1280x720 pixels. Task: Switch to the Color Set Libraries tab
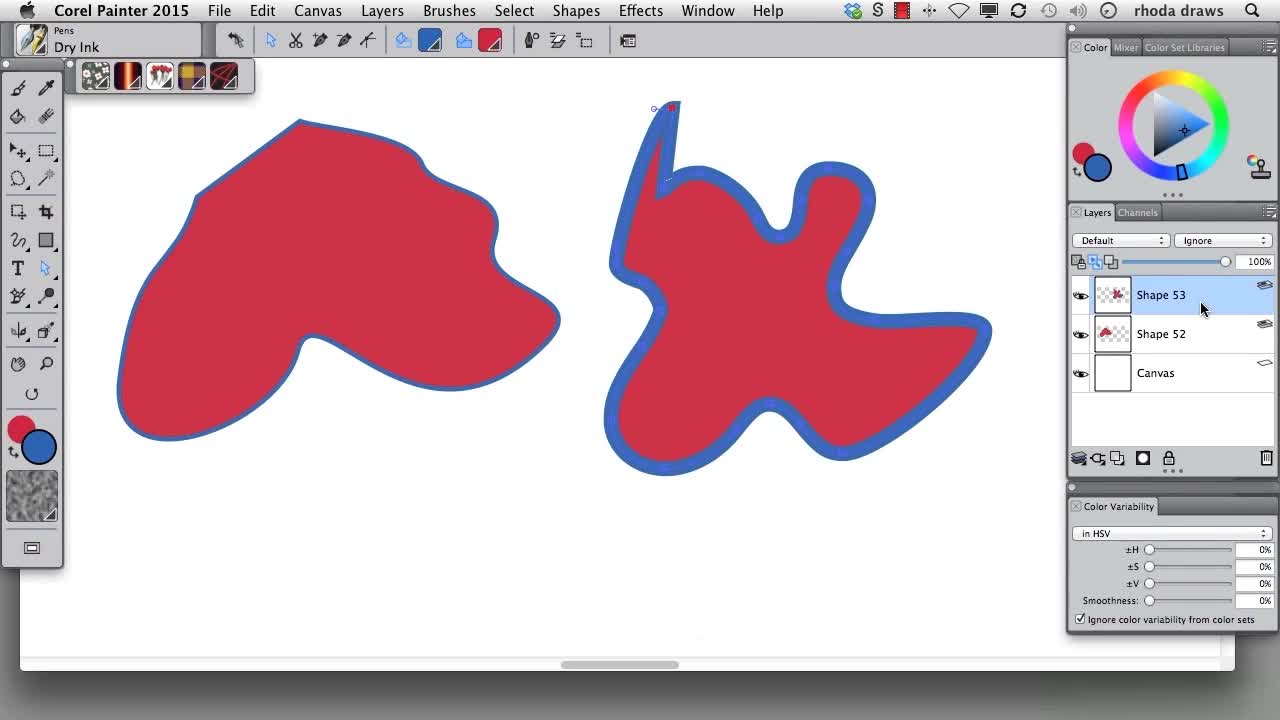click(x=1185, y=48)
